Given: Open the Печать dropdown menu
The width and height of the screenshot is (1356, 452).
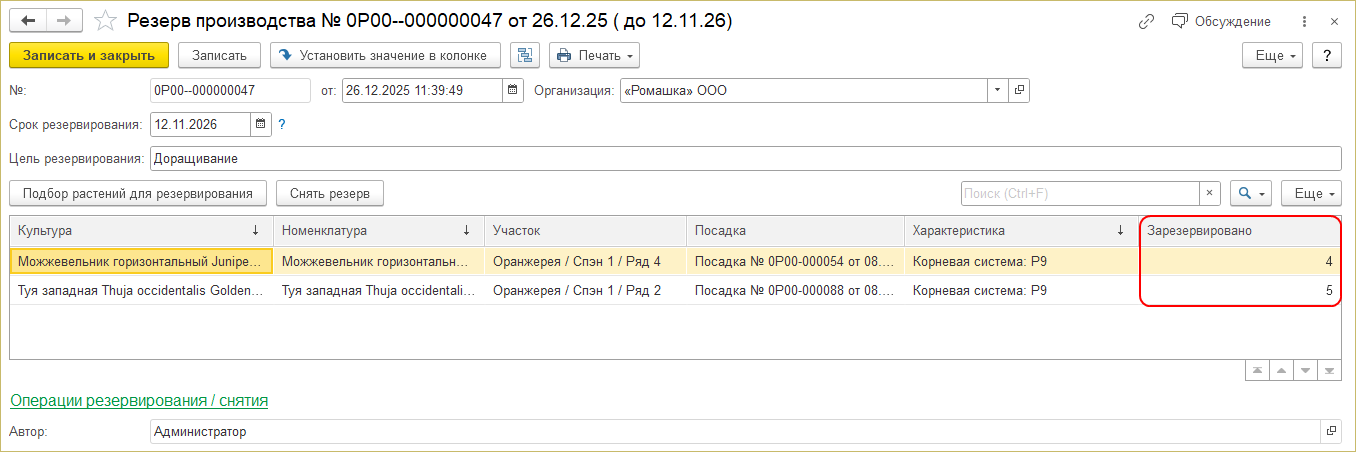Looking at the screenshot, I should click(x=595, y=55).
